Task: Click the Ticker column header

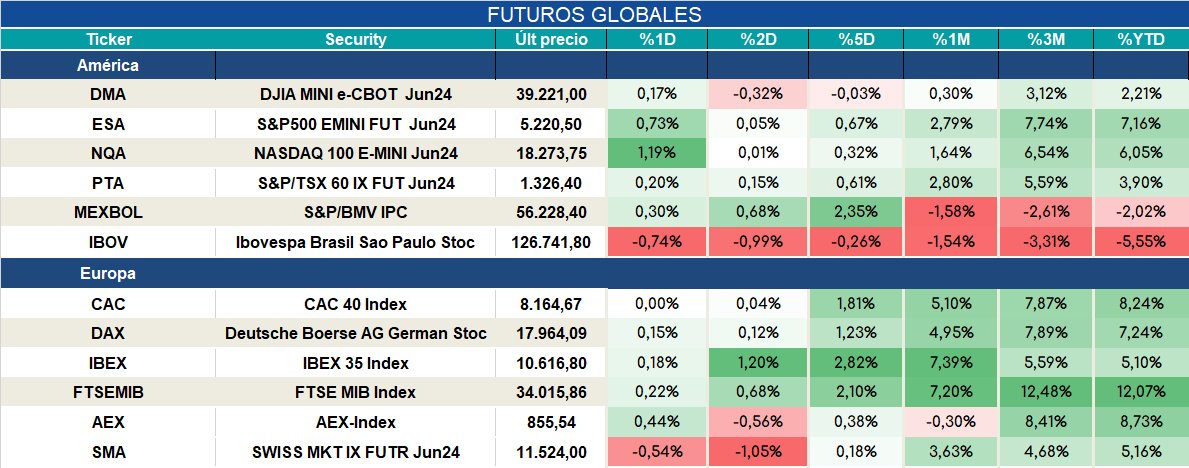Action: coord(108,40)
